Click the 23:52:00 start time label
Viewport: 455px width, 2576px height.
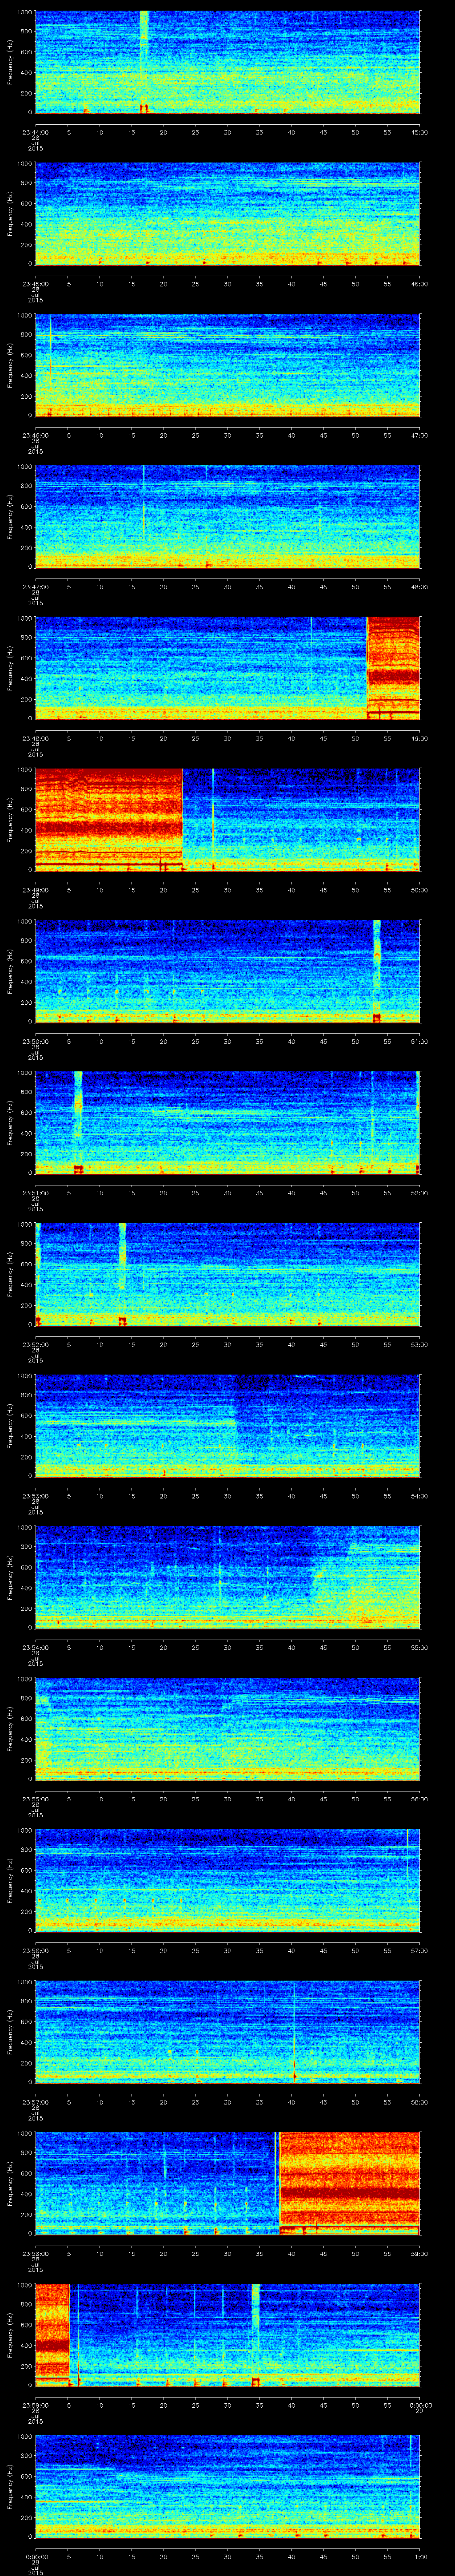[x=35, y=1344]
